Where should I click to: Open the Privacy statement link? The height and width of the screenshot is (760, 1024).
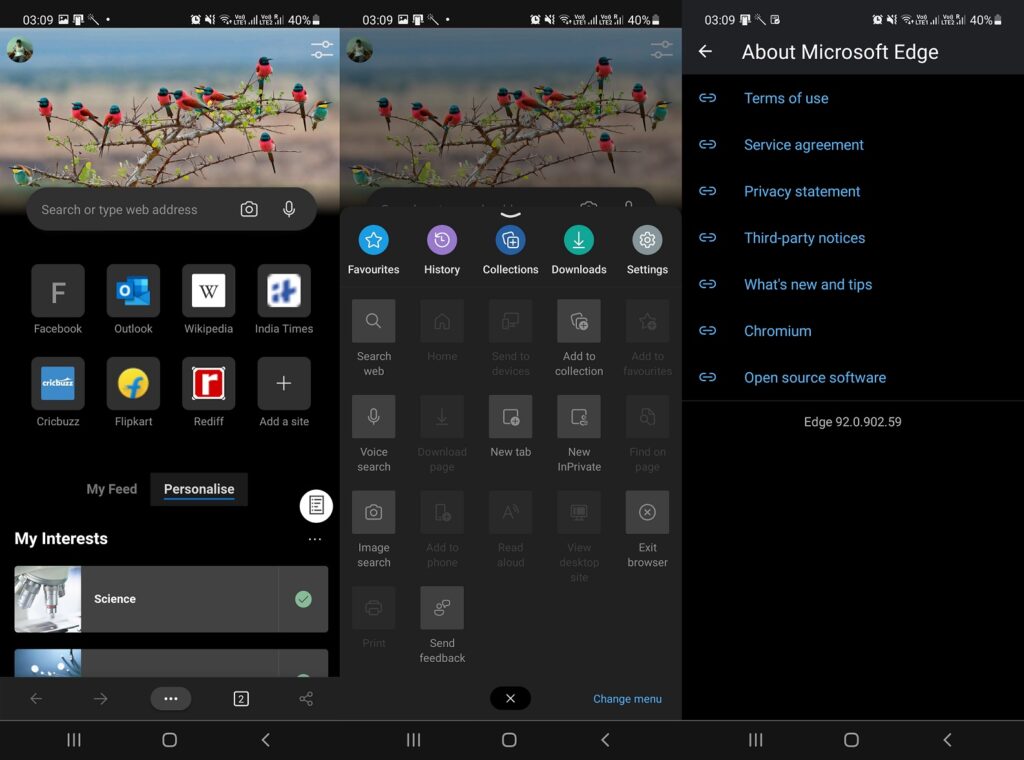[804, 191]
